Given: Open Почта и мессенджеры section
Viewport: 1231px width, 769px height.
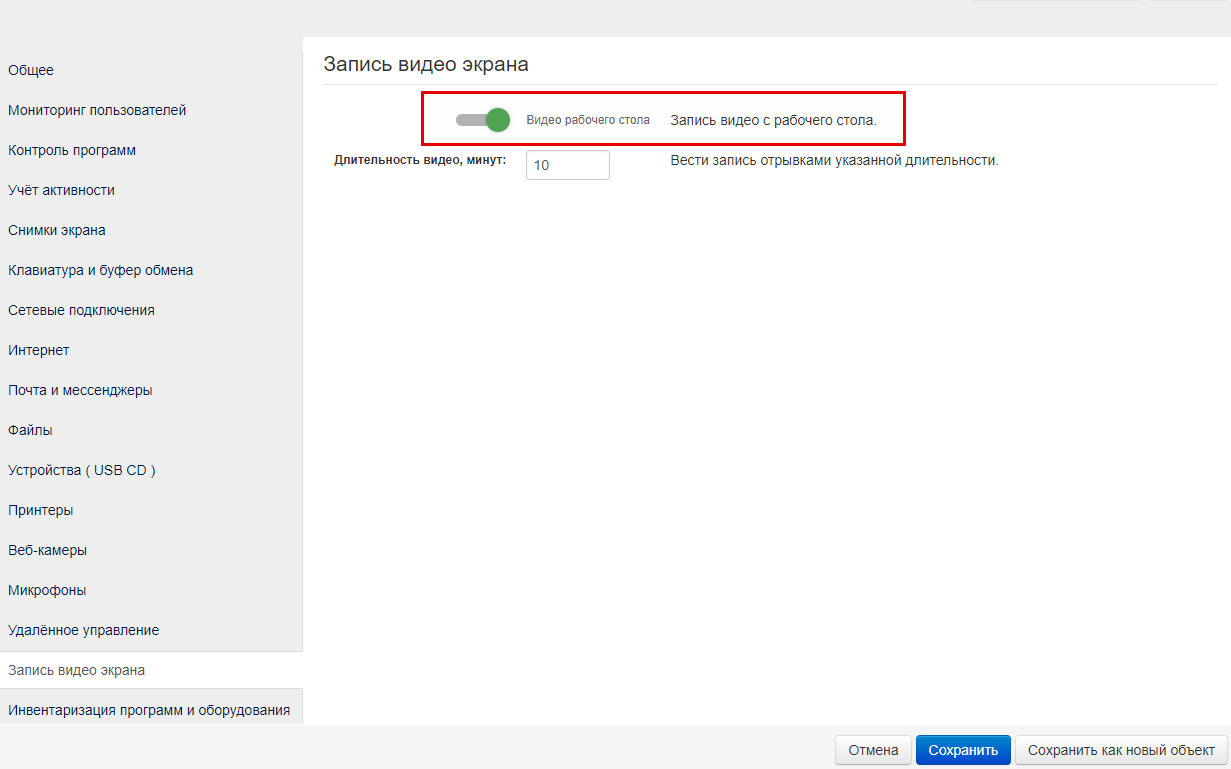Looking at the screenshot, I should pos(80,390).
